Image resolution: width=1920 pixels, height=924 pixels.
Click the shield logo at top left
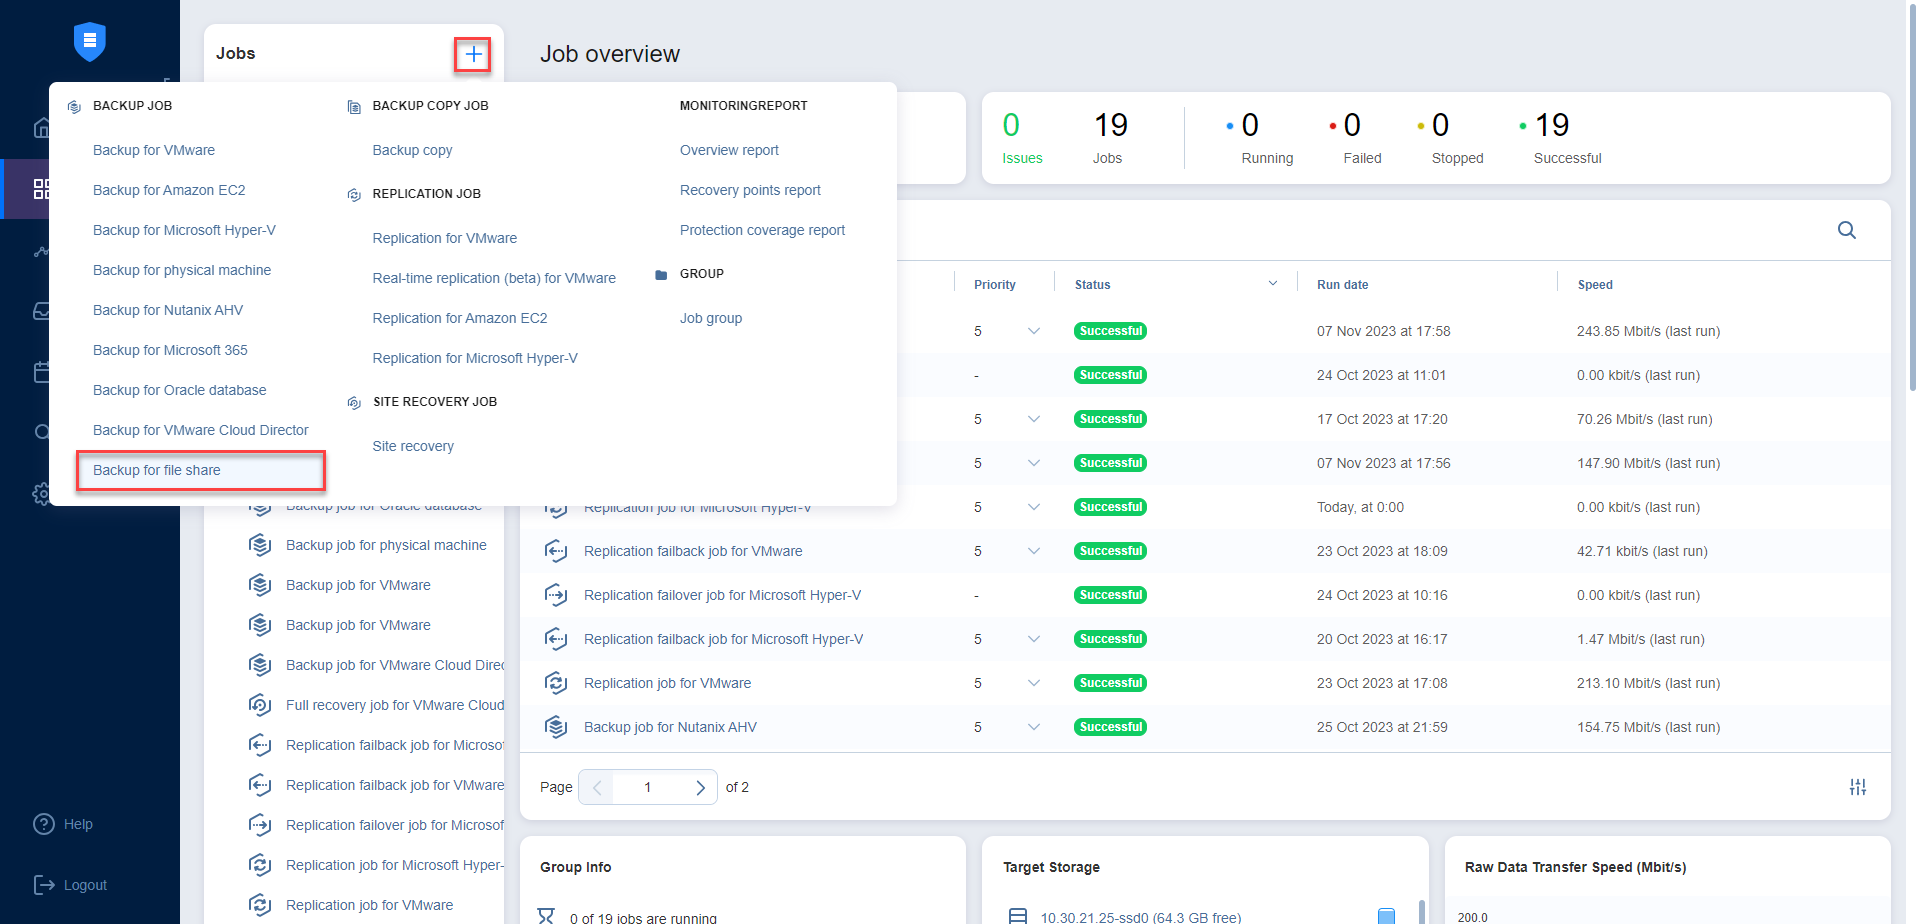90,41
